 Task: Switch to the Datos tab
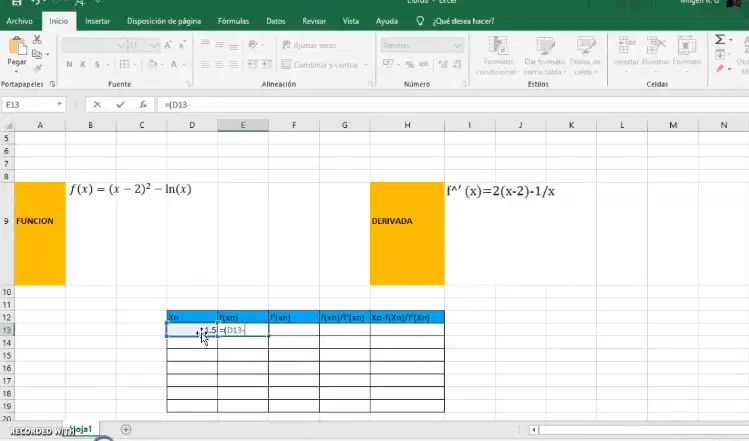point(276,21)
